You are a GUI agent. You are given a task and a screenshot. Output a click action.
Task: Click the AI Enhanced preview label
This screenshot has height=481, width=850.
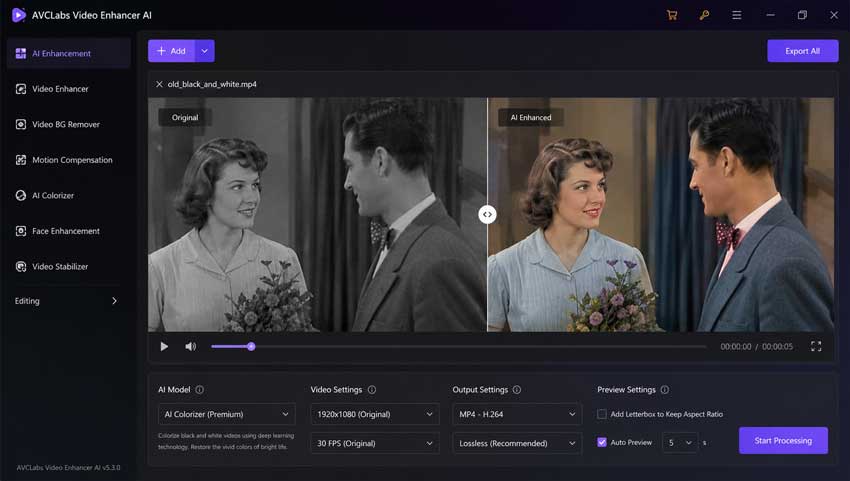point(531,117)
